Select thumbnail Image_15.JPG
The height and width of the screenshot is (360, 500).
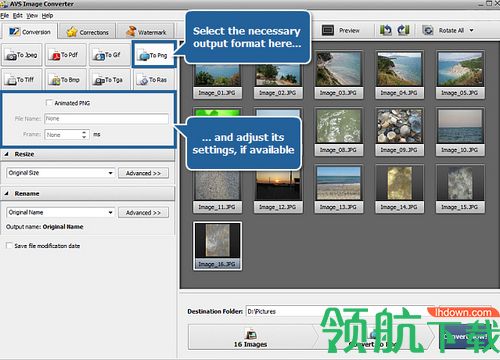click(460, 189)
